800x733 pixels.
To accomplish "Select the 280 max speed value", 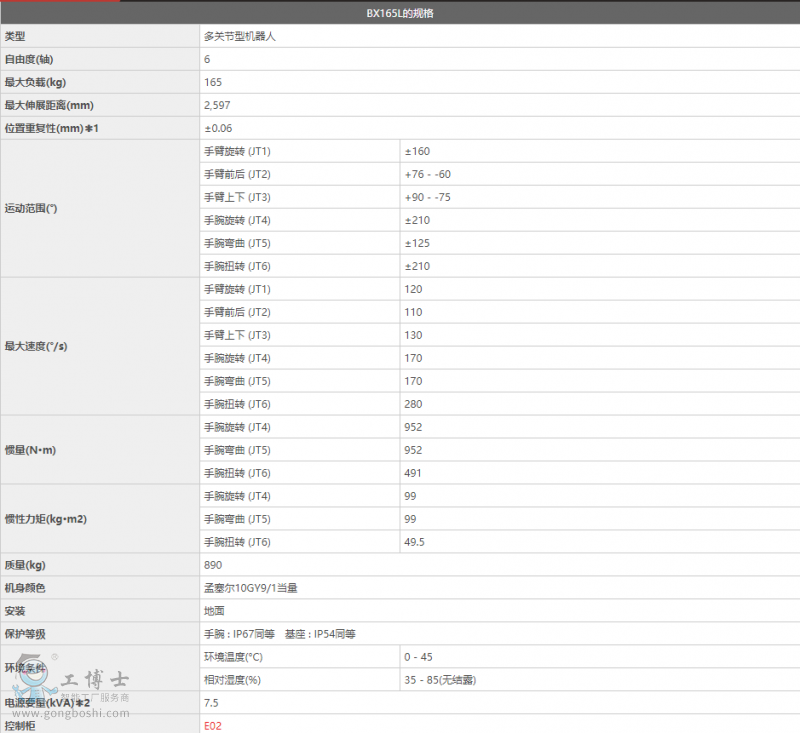I will pos(413,405).
